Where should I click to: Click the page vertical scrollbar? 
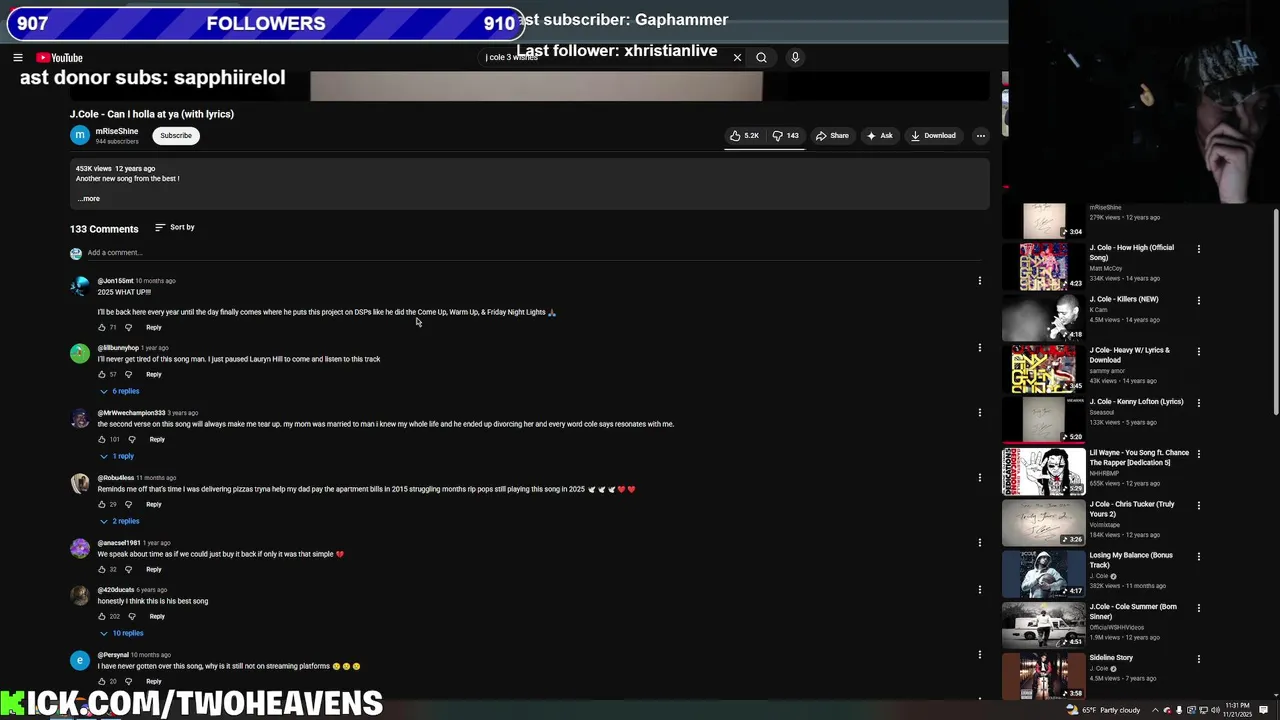pos(1276,311)
